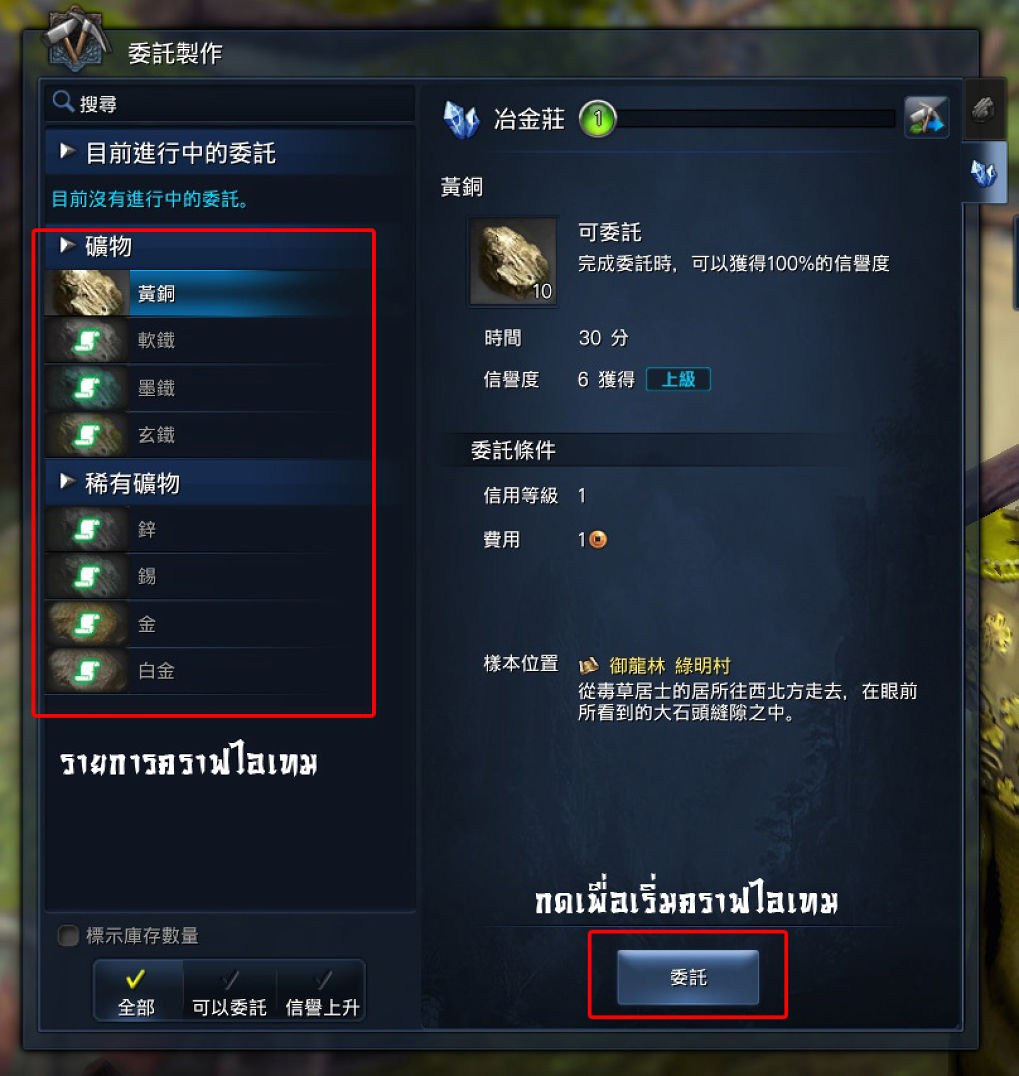Select the blue crystal side tab
This screenshot has width=1019, height=1076.
(x=984, y=172)
